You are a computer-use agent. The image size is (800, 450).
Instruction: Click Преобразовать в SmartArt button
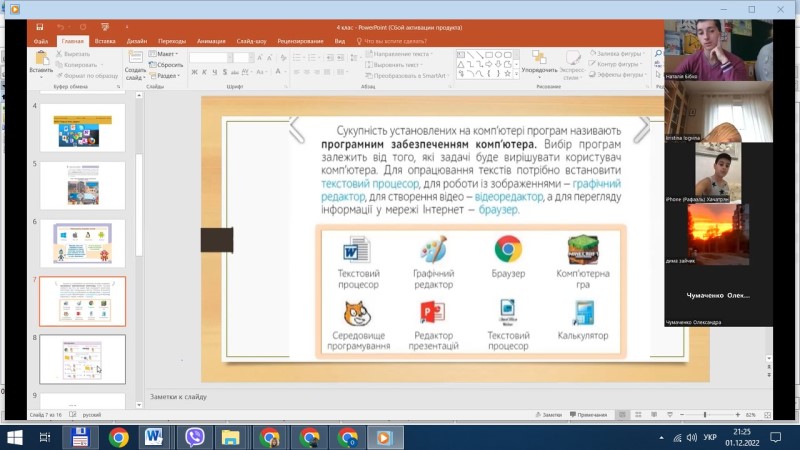pyautogui.click(x=408, y=76)
